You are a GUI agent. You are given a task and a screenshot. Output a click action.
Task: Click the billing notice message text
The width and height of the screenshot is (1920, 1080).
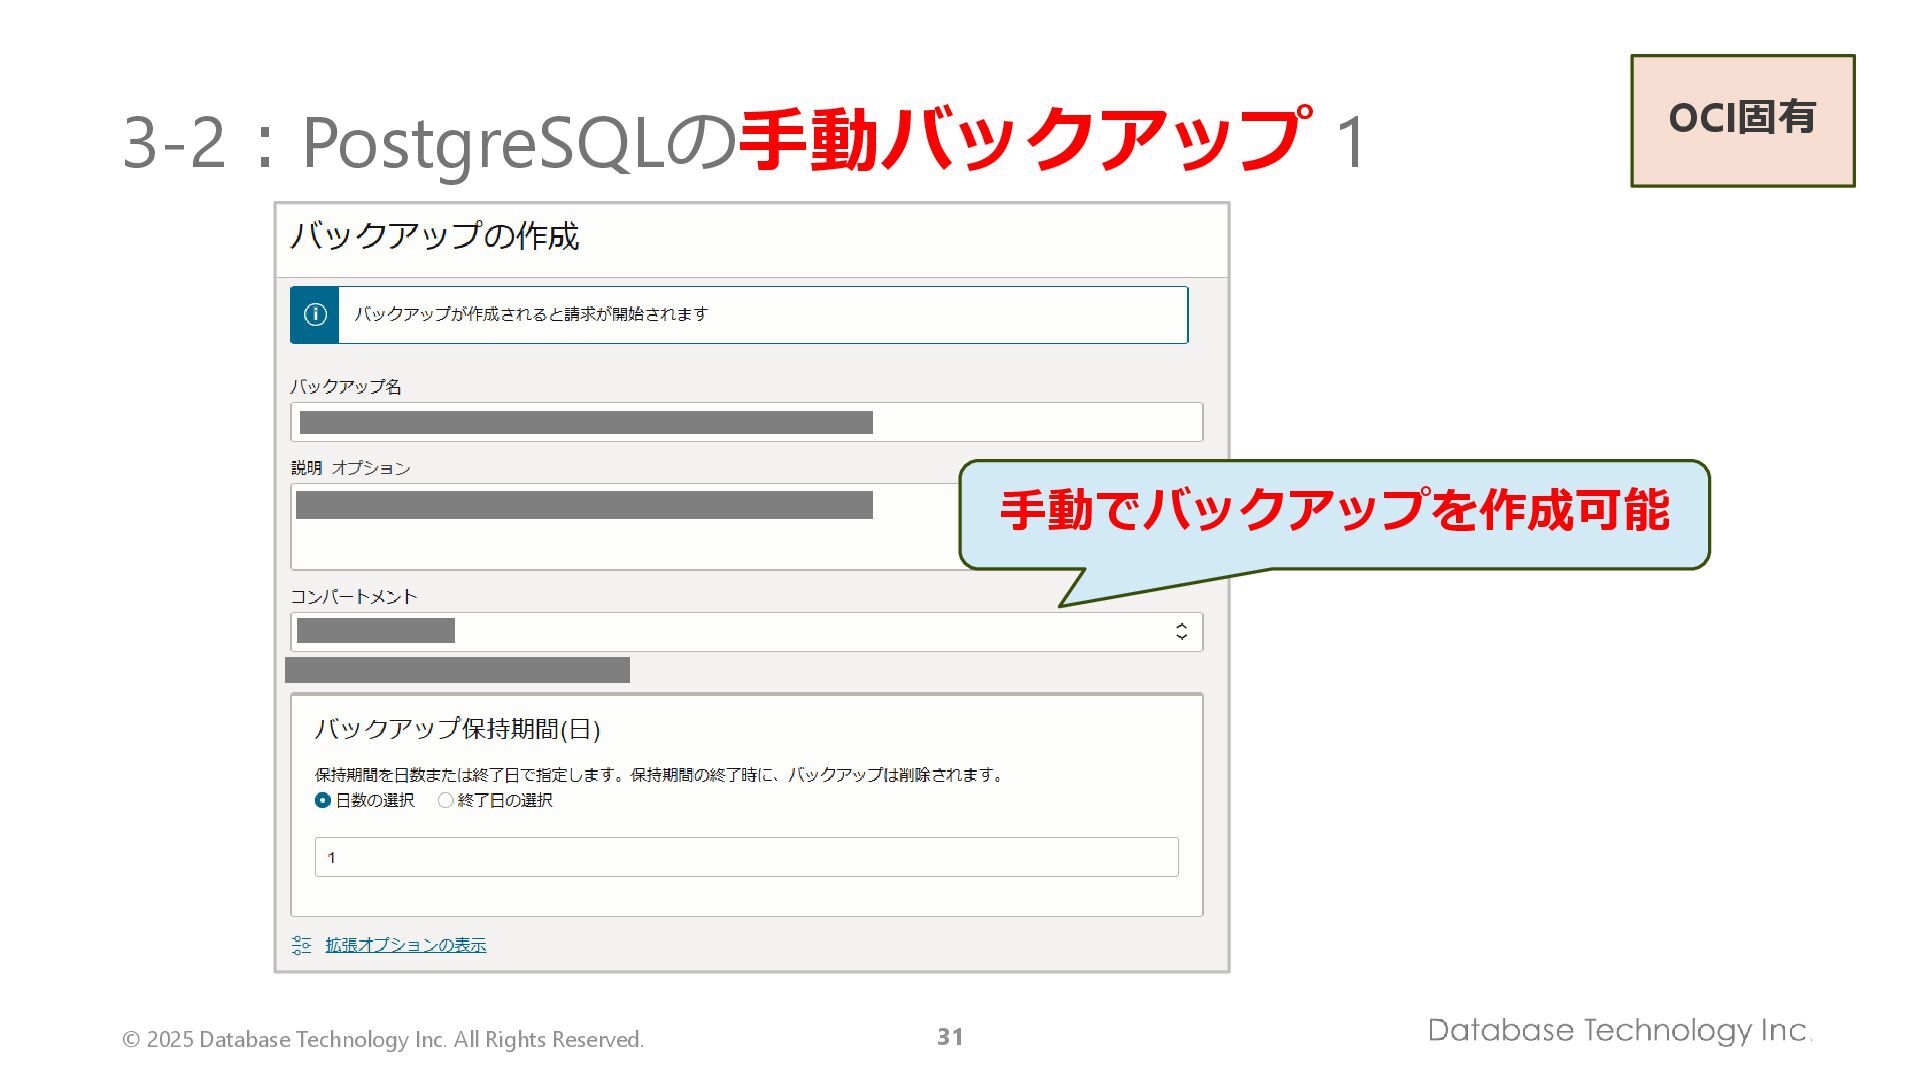(531, 314)
